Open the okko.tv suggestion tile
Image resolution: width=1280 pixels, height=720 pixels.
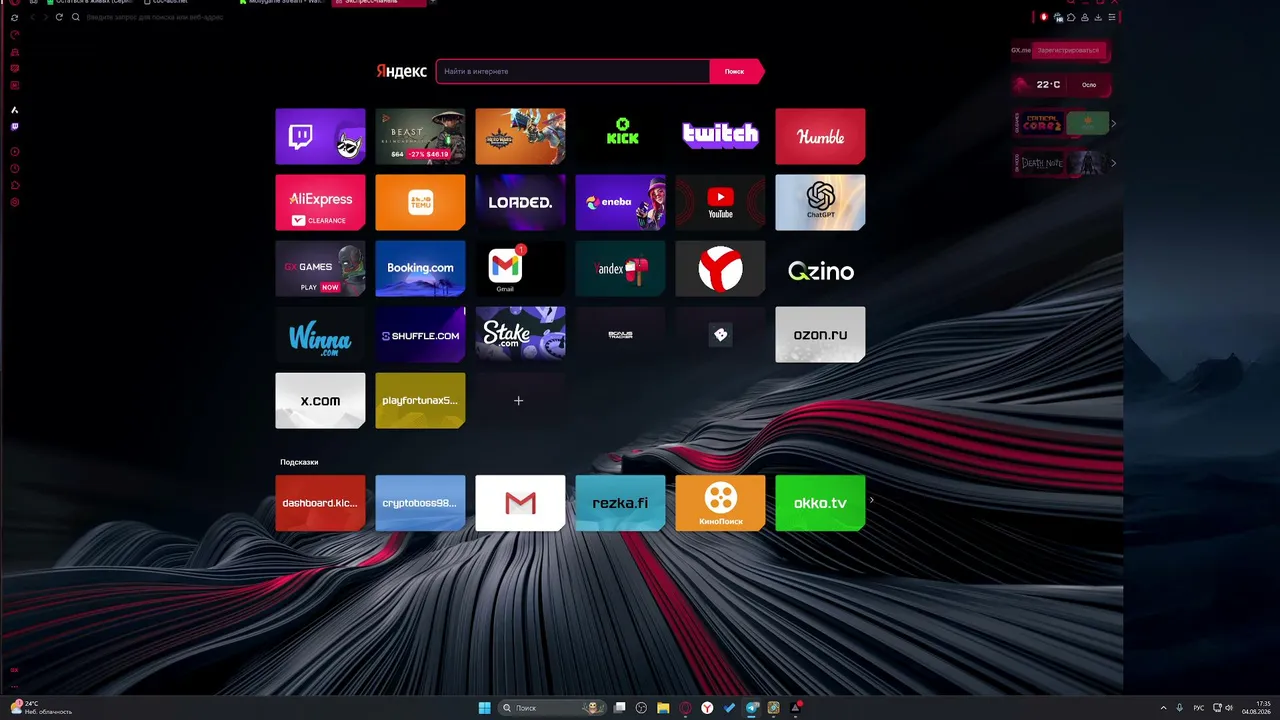[820, 503]
